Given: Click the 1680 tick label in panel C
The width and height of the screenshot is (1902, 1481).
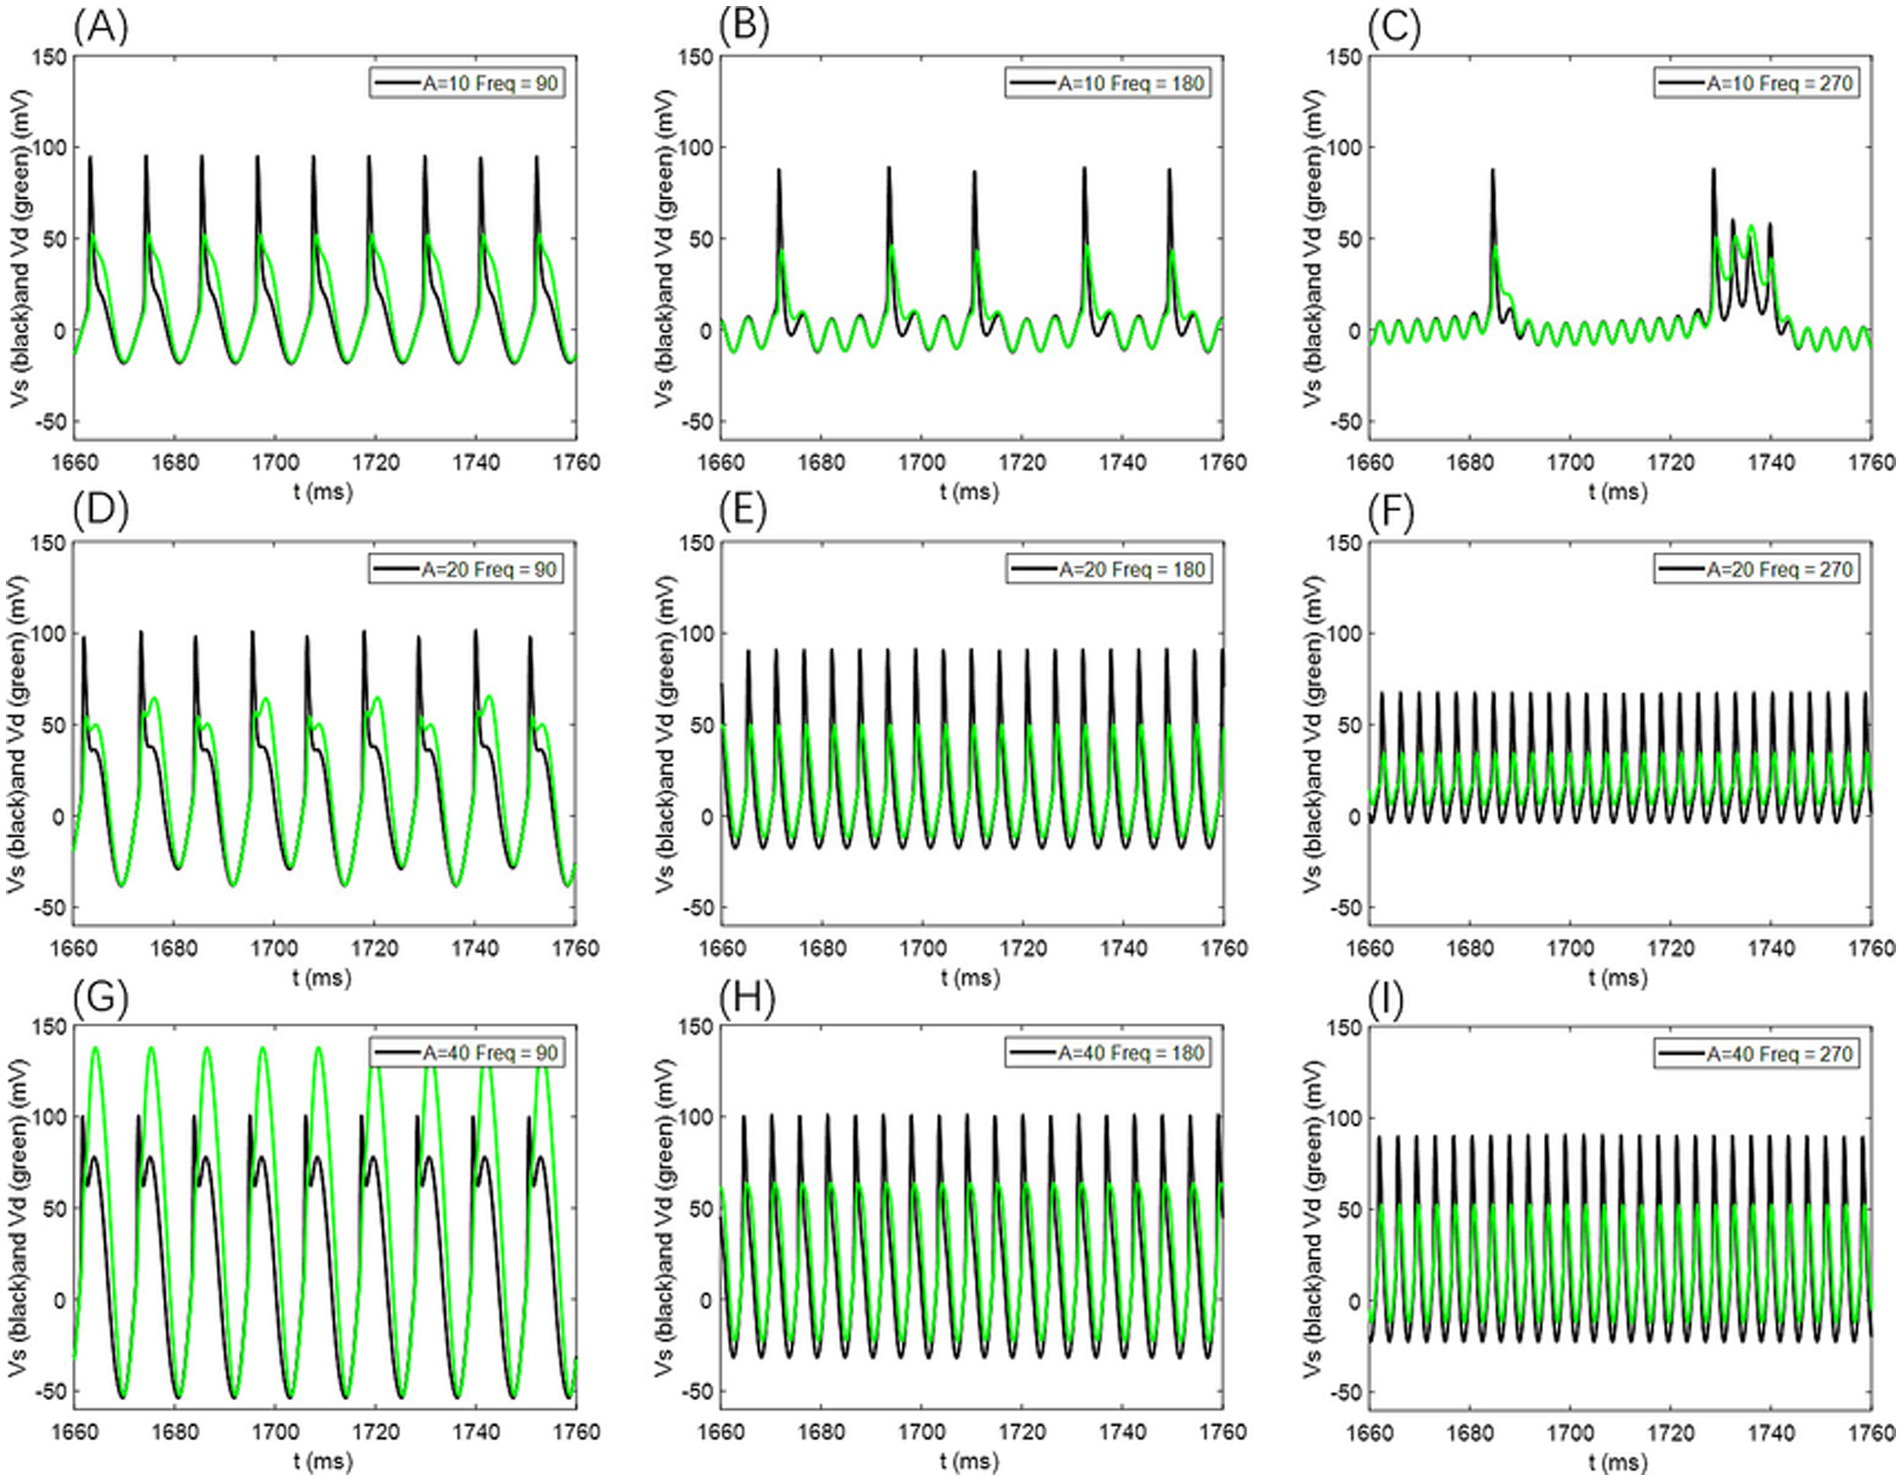Looking at the screenshot, I should (1469, 462).
